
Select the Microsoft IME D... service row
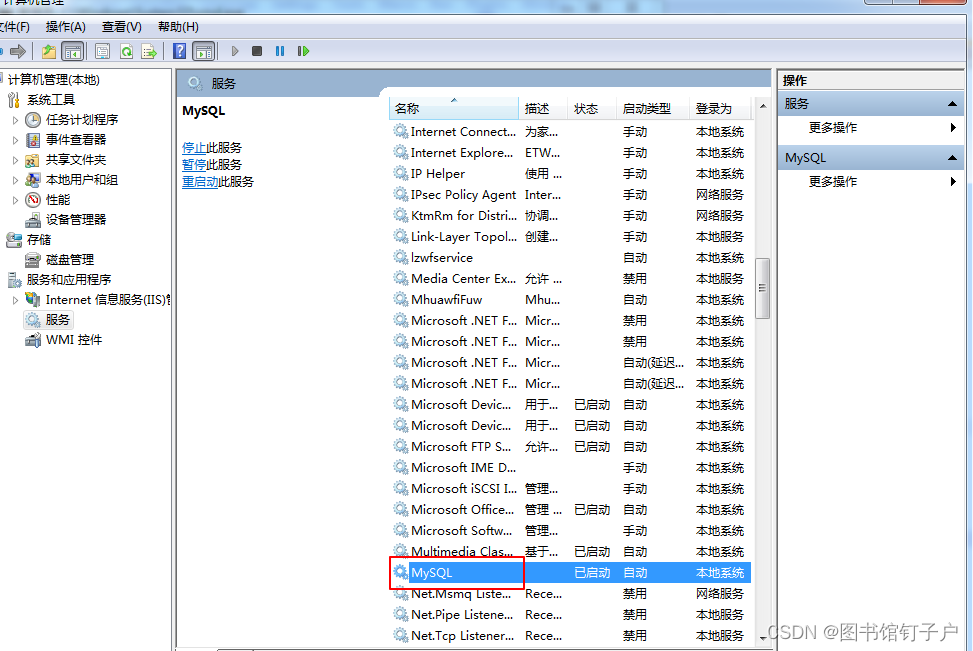tap(571, 468)
